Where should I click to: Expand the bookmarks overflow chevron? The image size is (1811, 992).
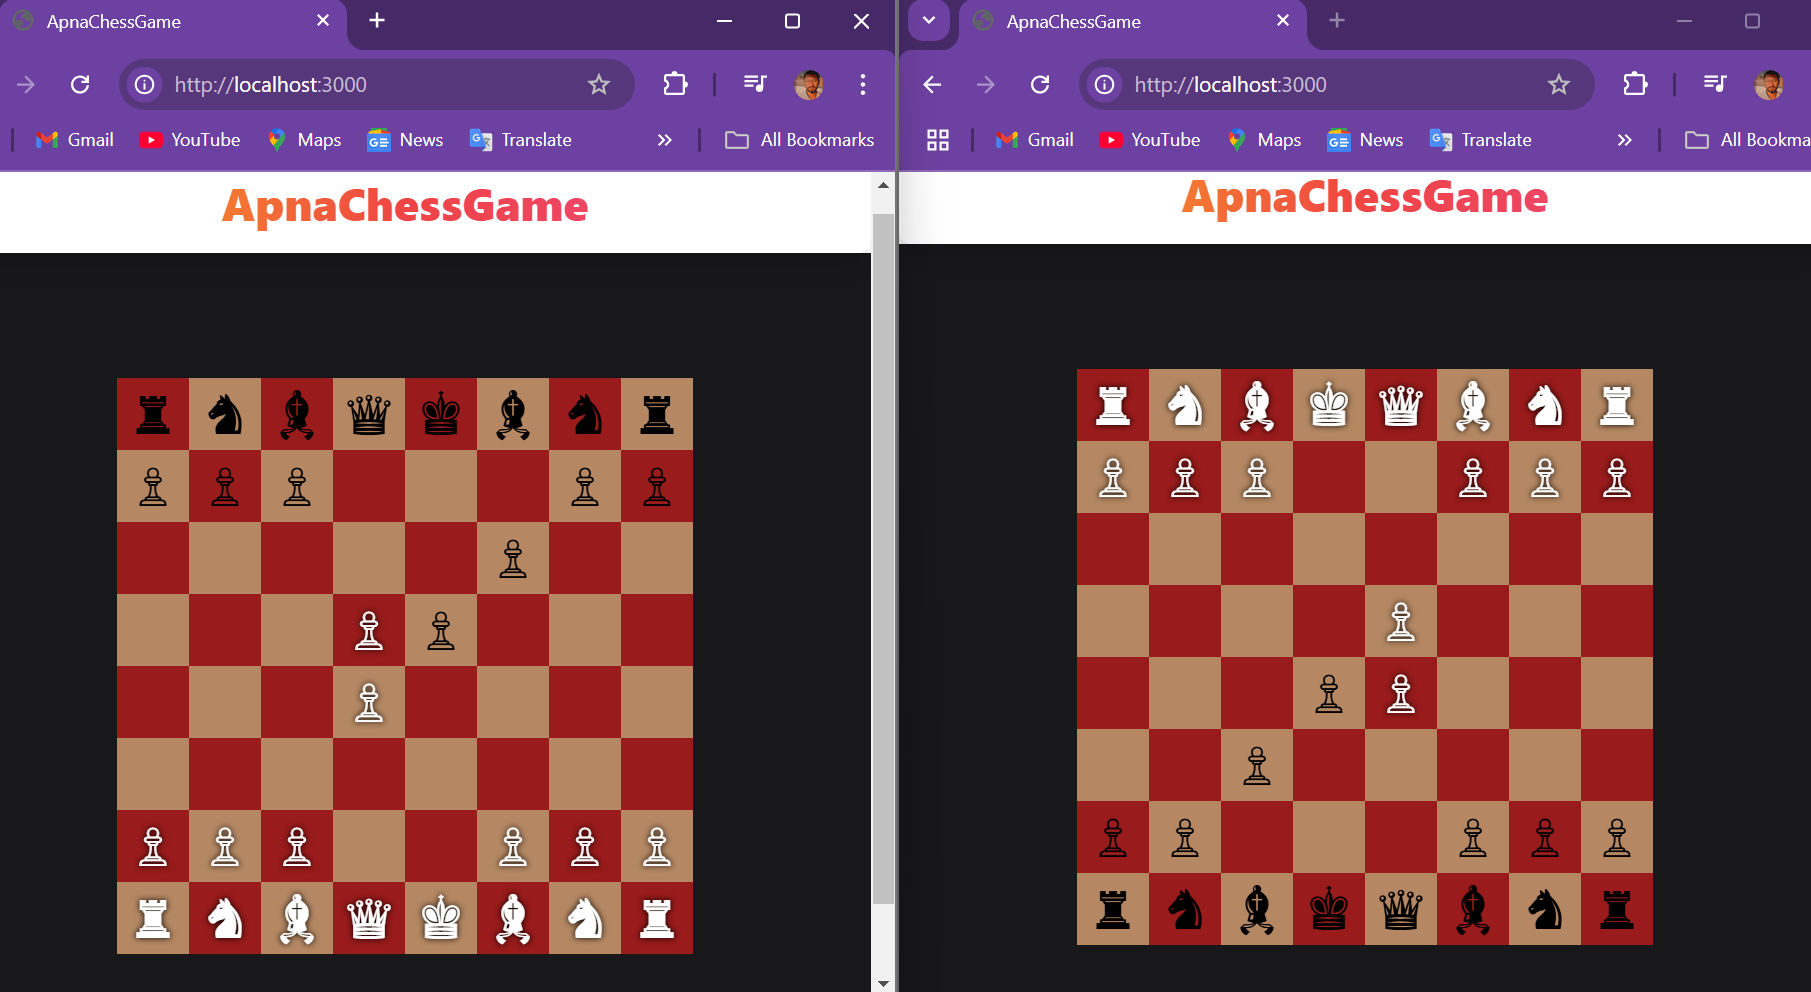click(x=664, y=139)
